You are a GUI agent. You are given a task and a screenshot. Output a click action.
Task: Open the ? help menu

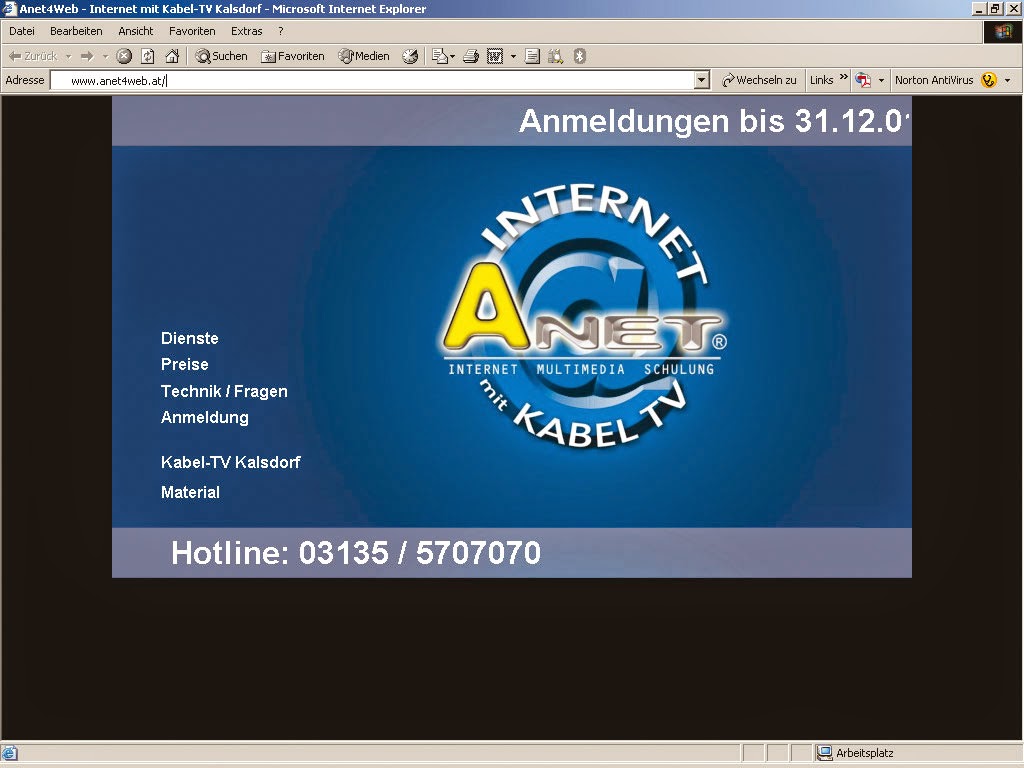click(281, 31)
